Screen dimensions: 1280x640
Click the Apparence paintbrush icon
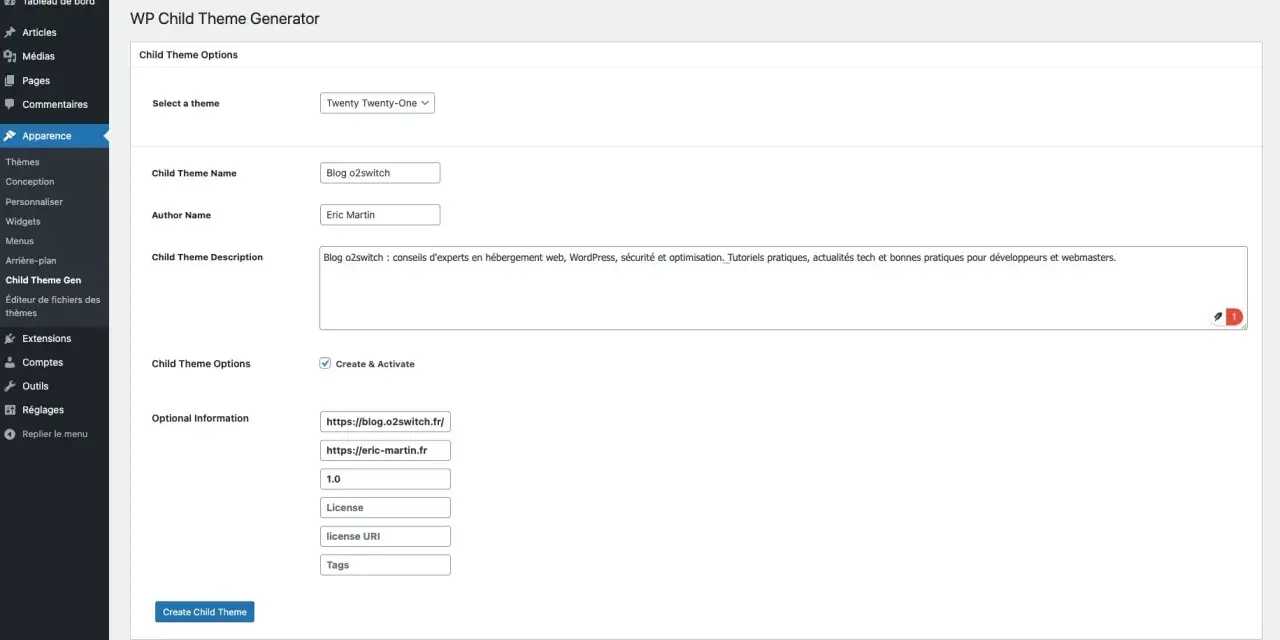[x=10, y=136]
